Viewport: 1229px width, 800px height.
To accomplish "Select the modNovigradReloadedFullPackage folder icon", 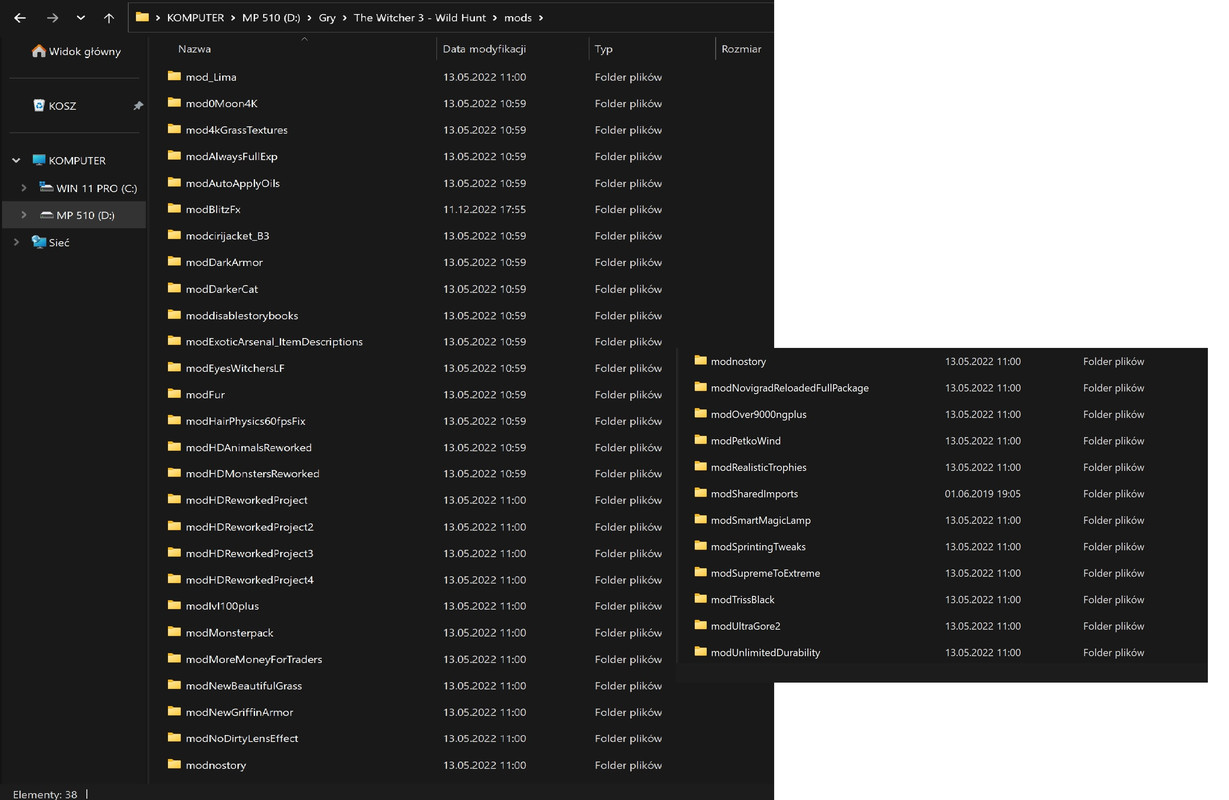I will (x=700, y=387).
